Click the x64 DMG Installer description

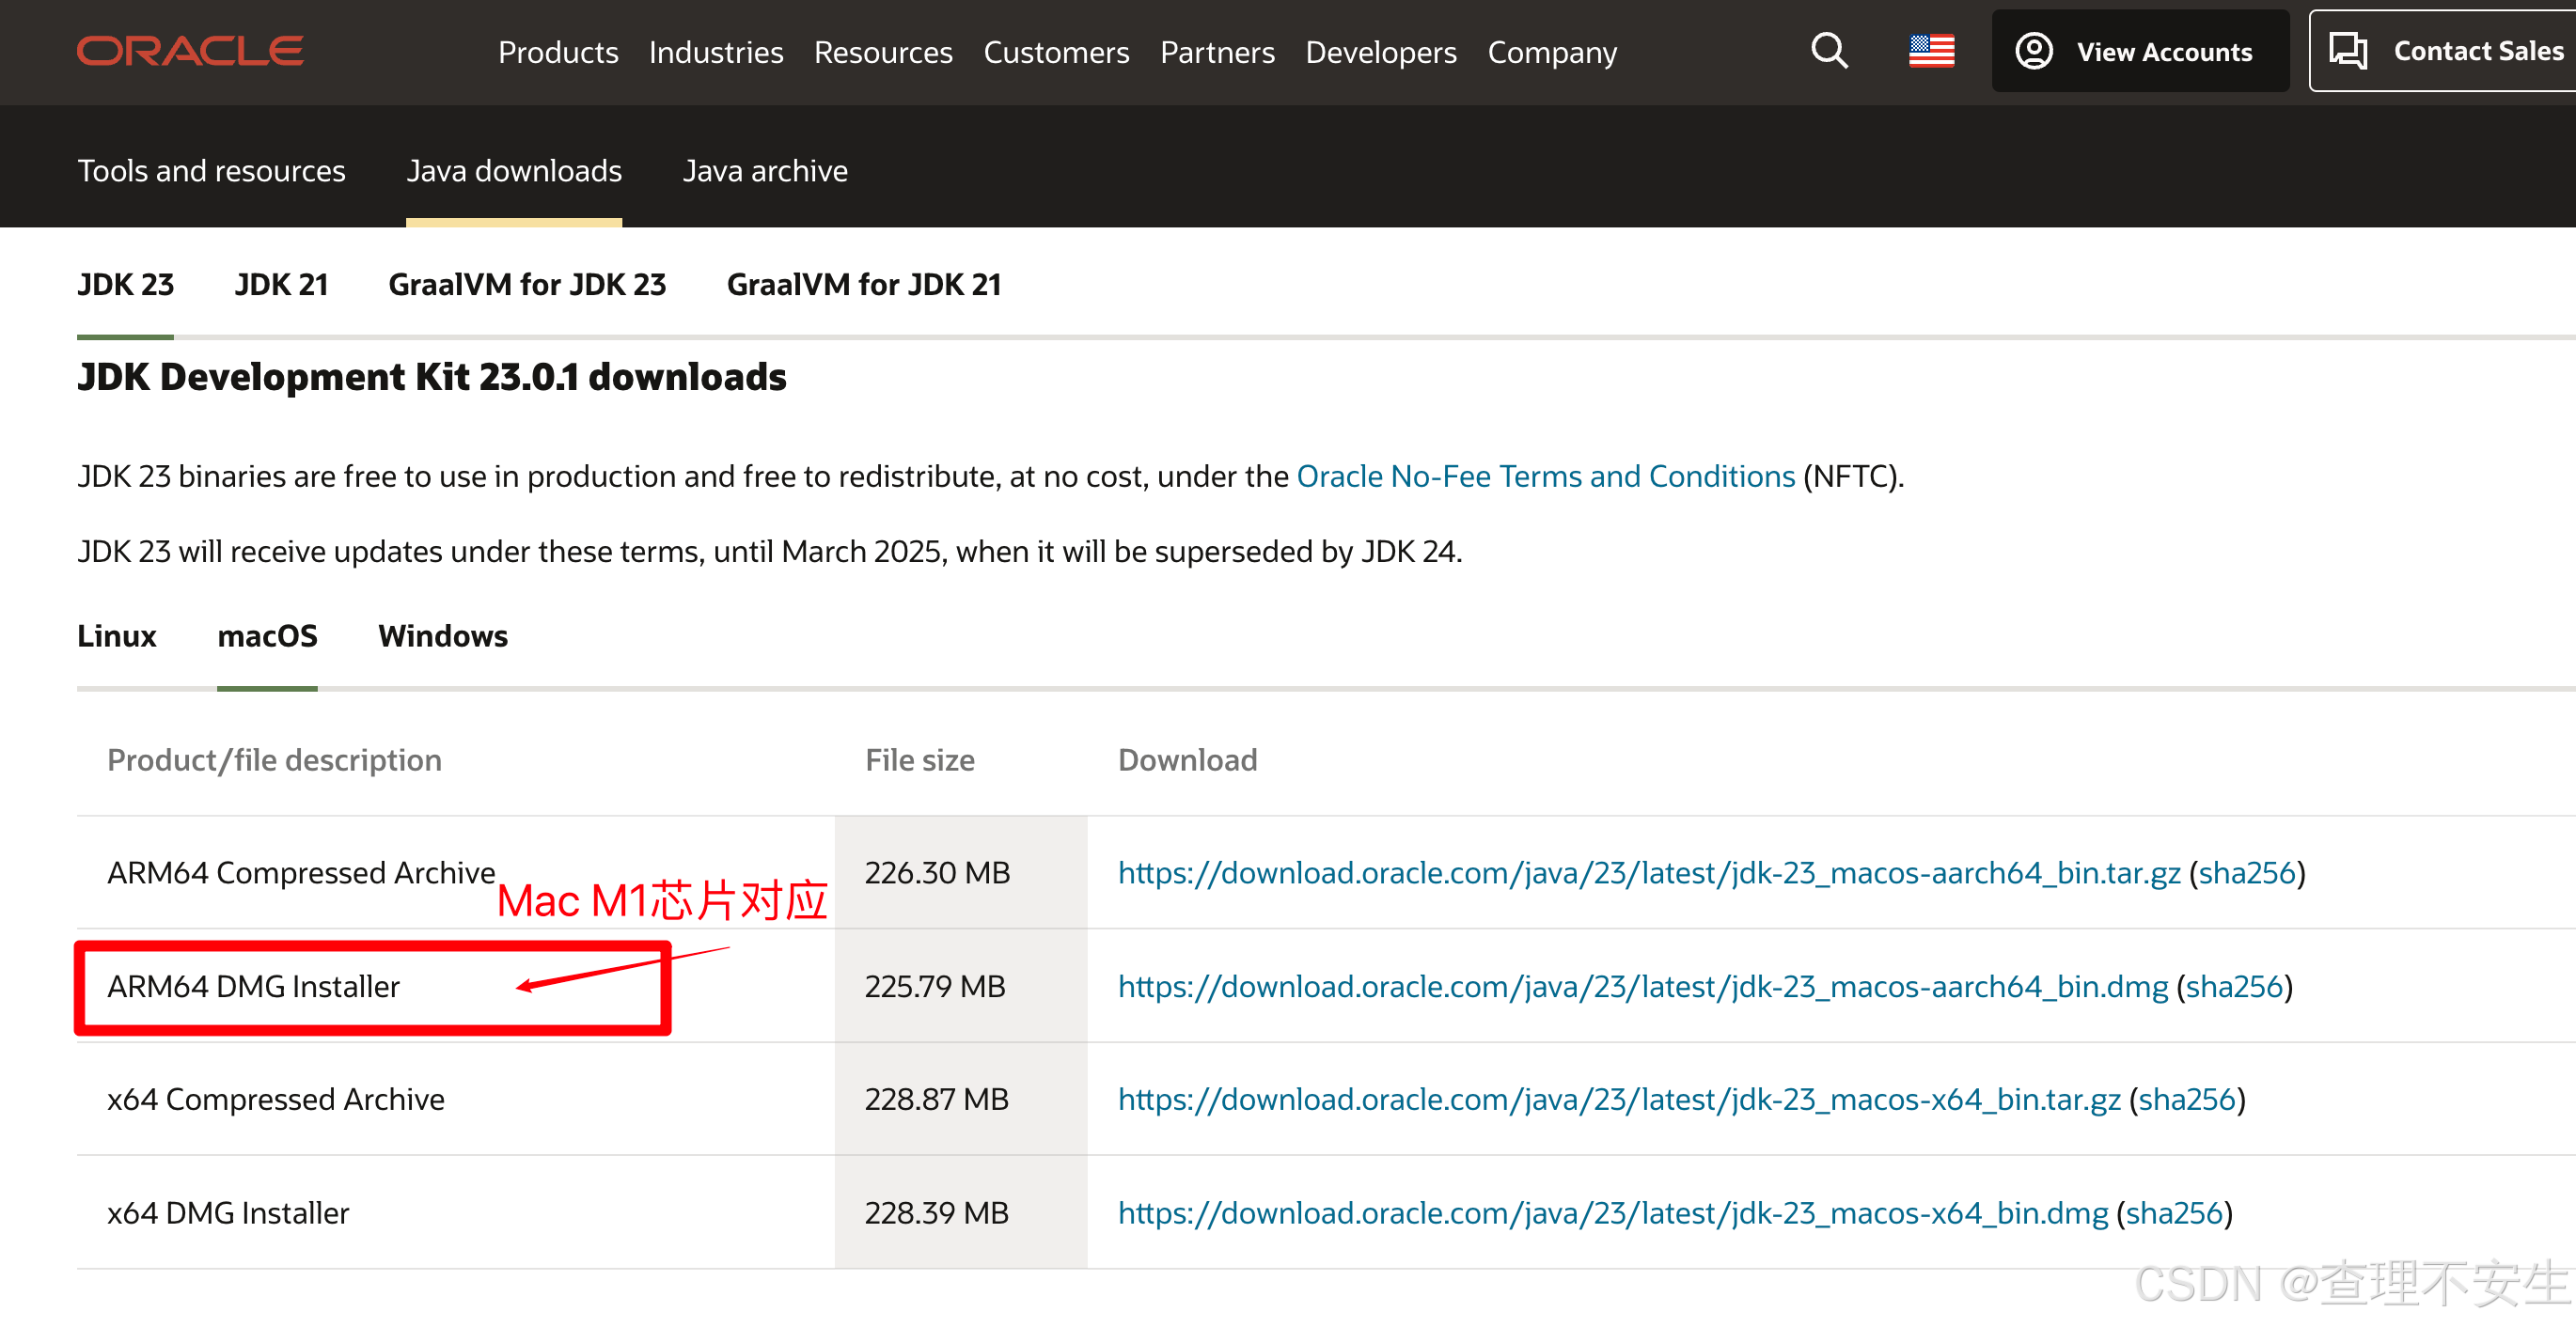pos(228,1213)
